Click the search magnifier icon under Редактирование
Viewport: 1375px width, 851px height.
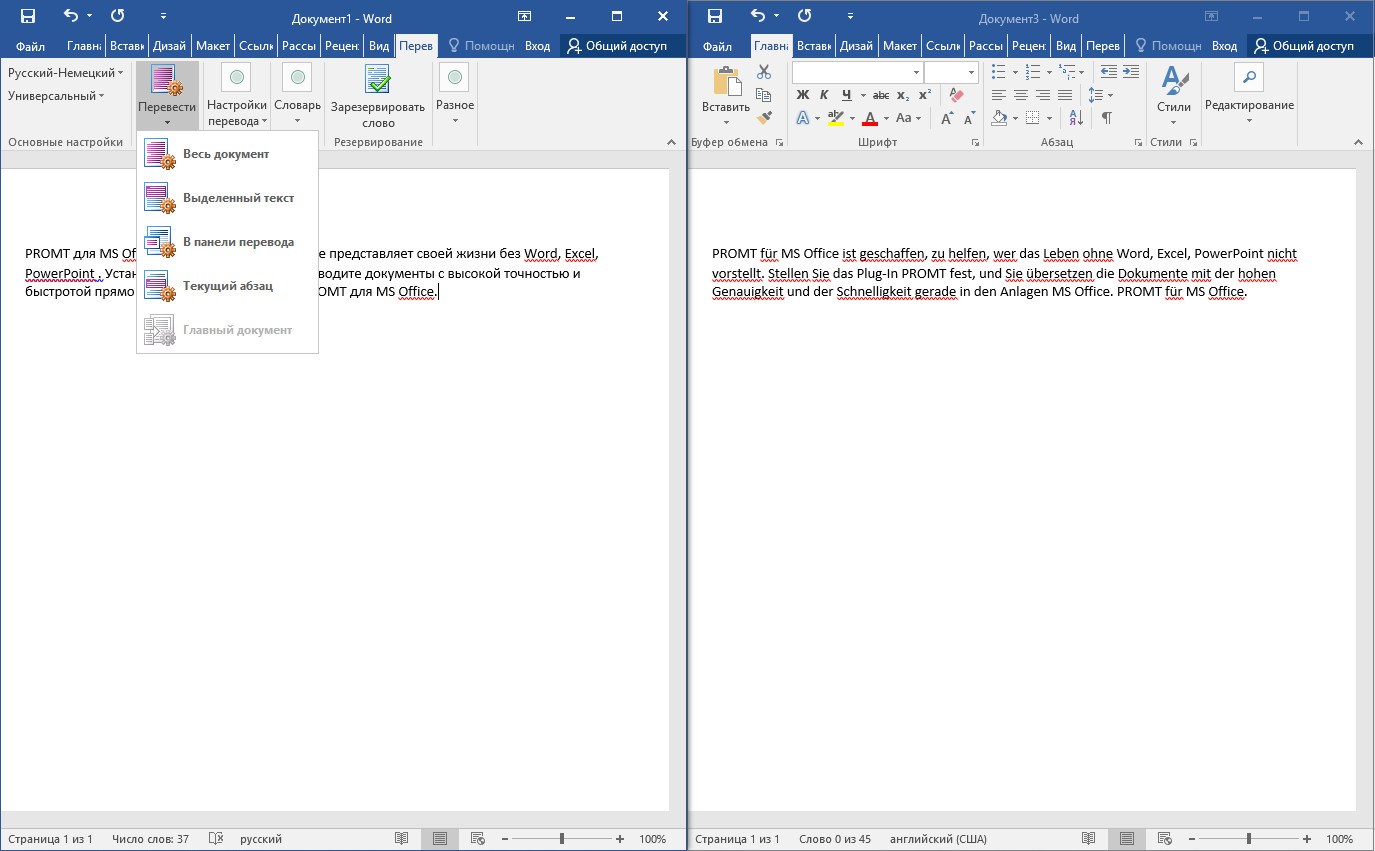pos(1249,77)
